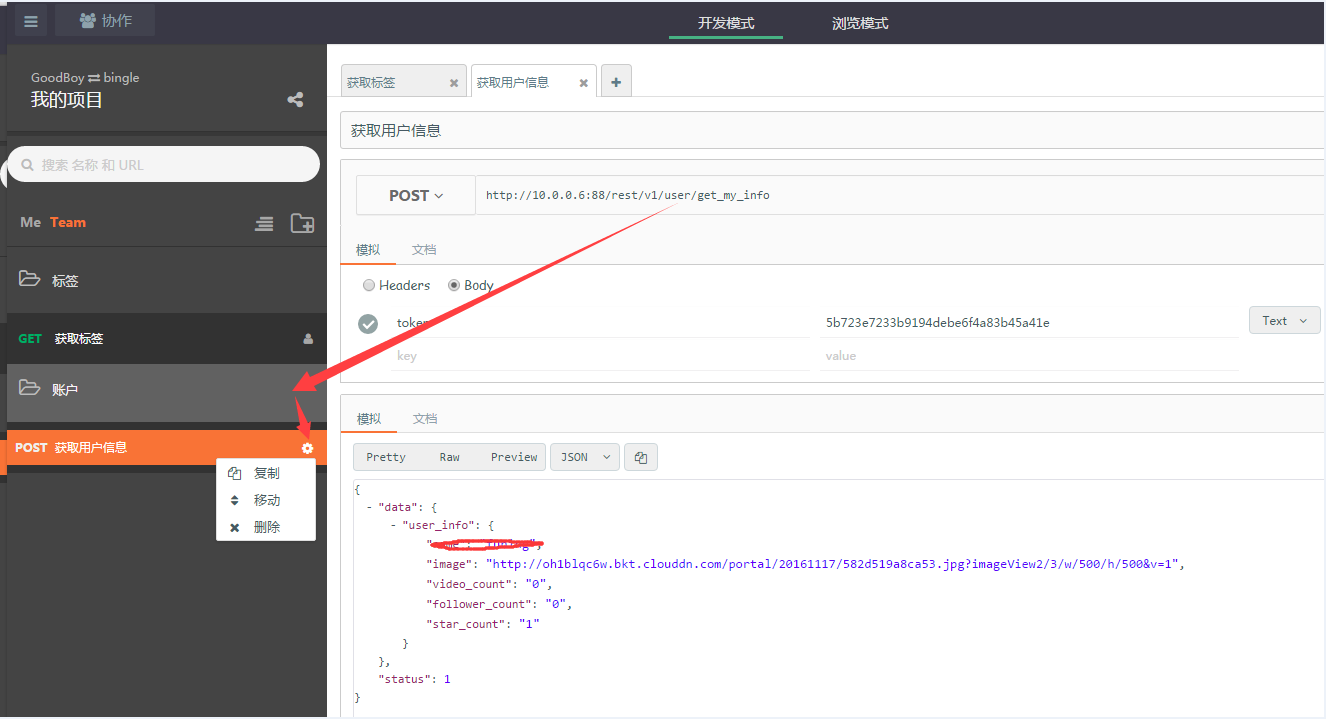Click the user icon on 获取标签 row
Viewport: 1326px width, 719px height.
point(308,339)
